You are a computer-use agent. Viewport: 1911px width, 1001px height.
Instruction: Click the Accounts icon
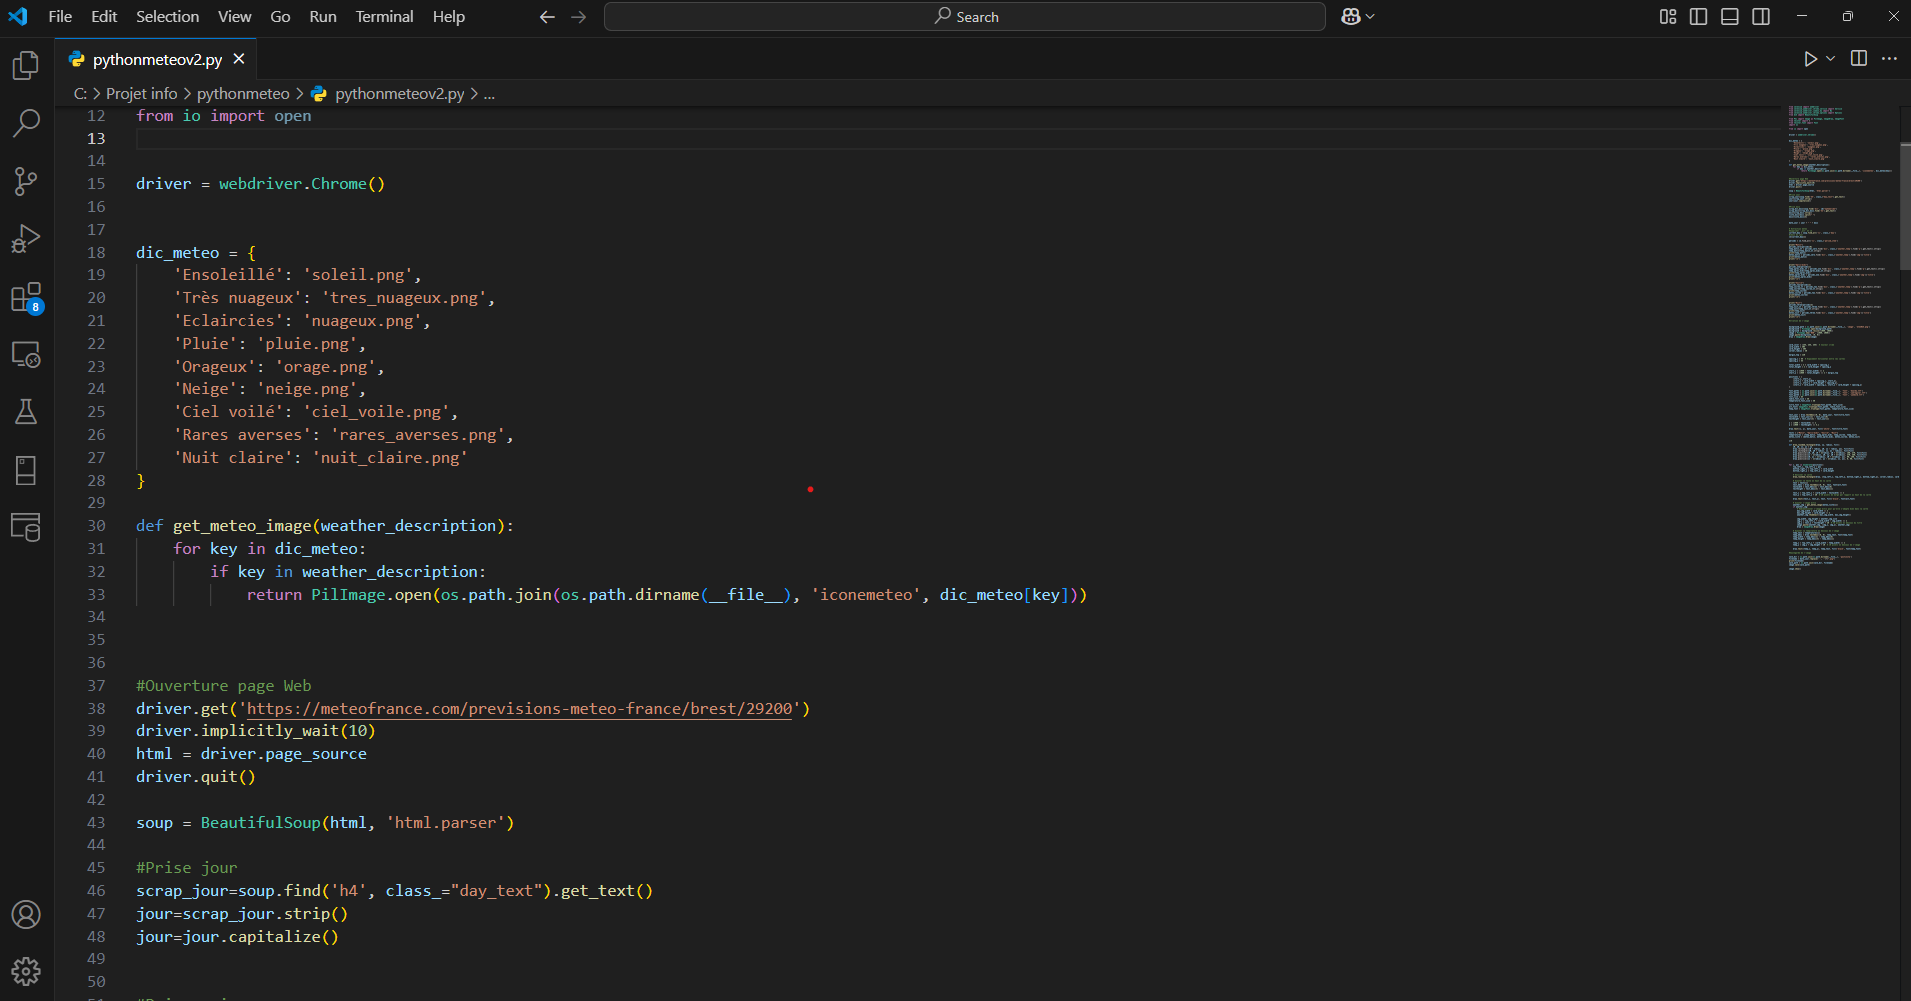(x=26, y=914)
